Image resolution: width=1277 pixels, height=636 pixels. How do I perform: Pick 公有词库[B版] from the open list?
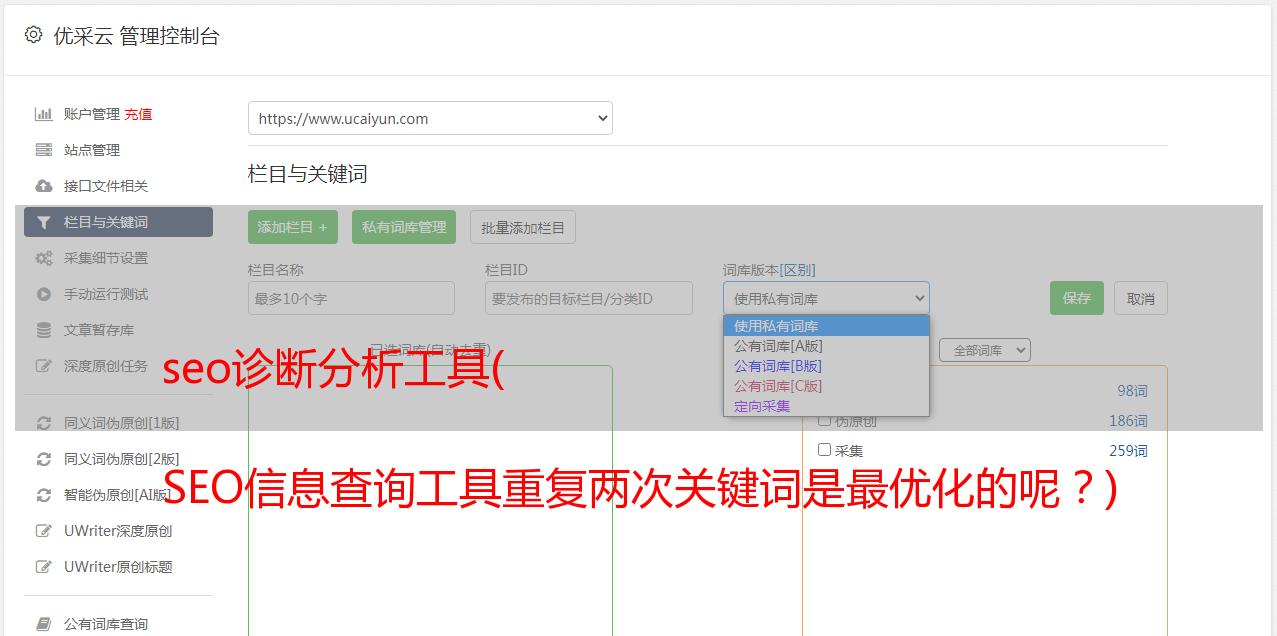click(x=778, y=366)
